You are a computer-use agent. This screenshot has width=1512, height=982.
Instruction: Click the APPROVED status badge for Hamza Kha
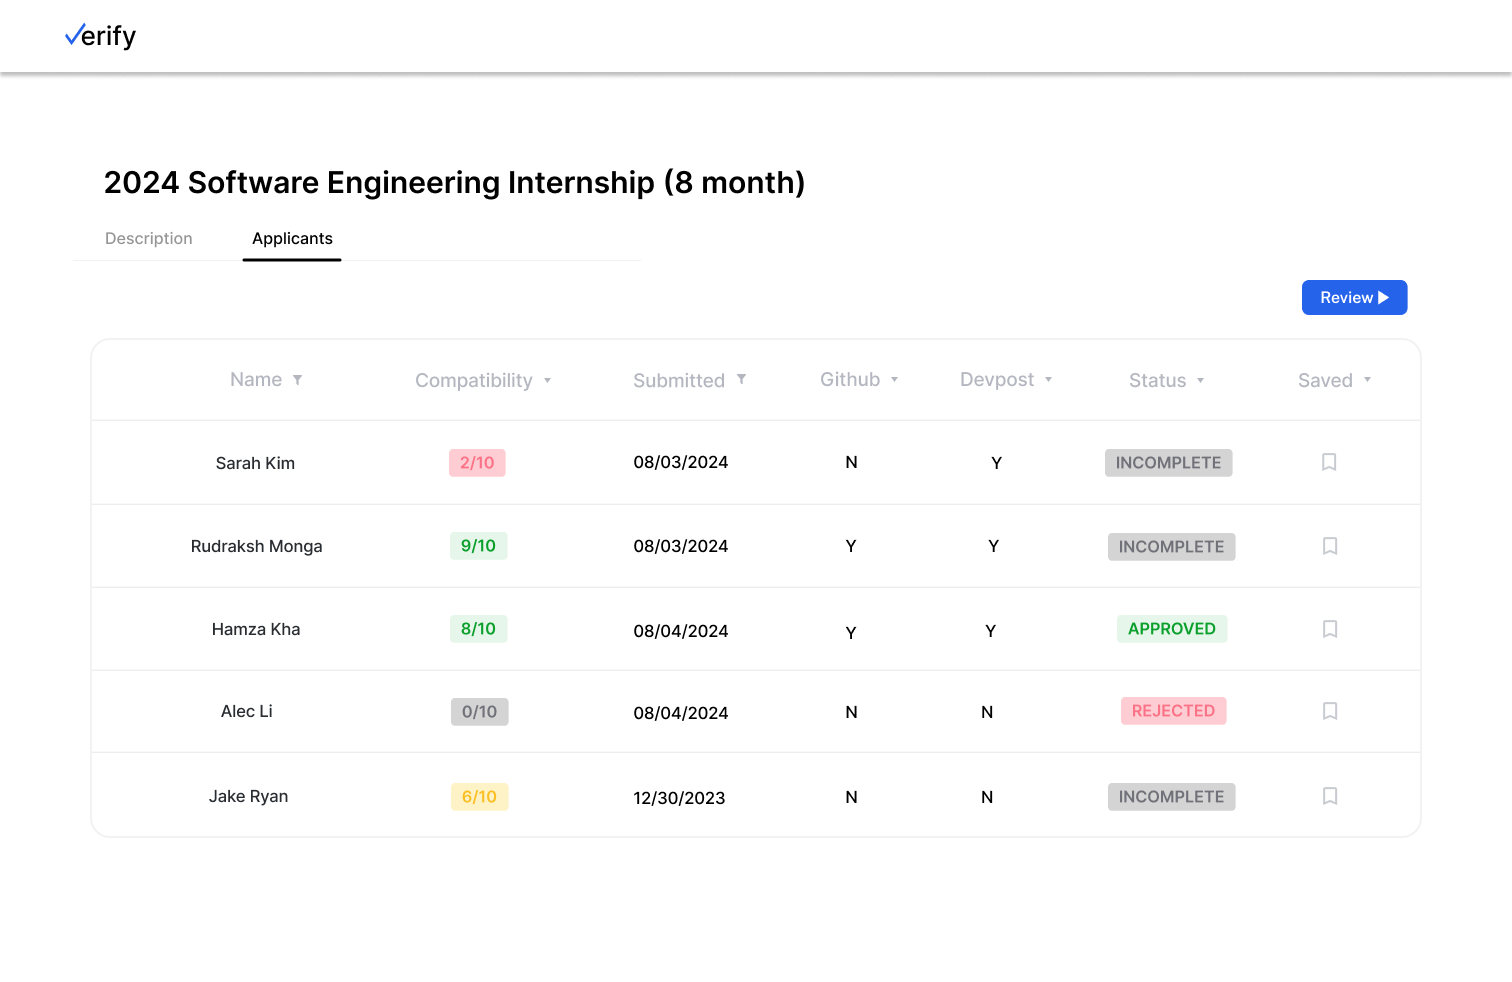pos(1172,629)
